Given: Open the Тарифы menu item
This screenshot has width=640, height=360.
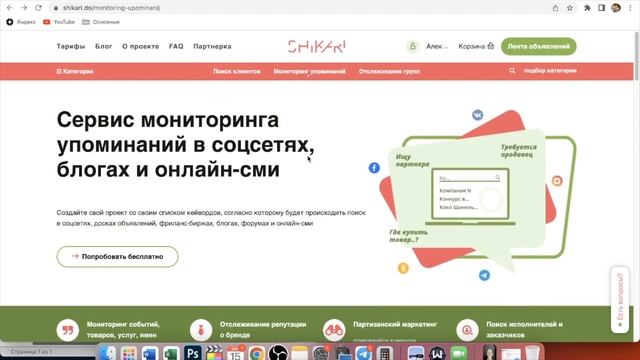Looking at the screenshot, I should pyautogui.click(x=71, y=46).
